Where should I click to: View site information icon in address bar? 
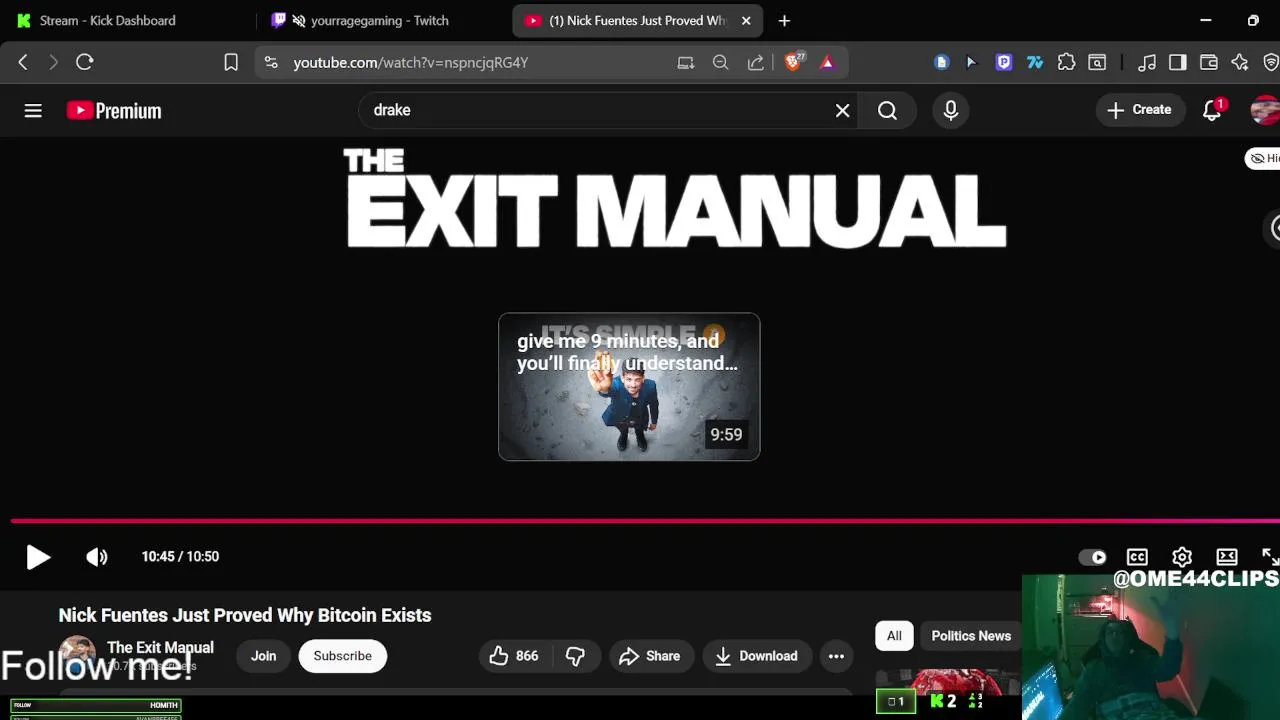[270, 62]
